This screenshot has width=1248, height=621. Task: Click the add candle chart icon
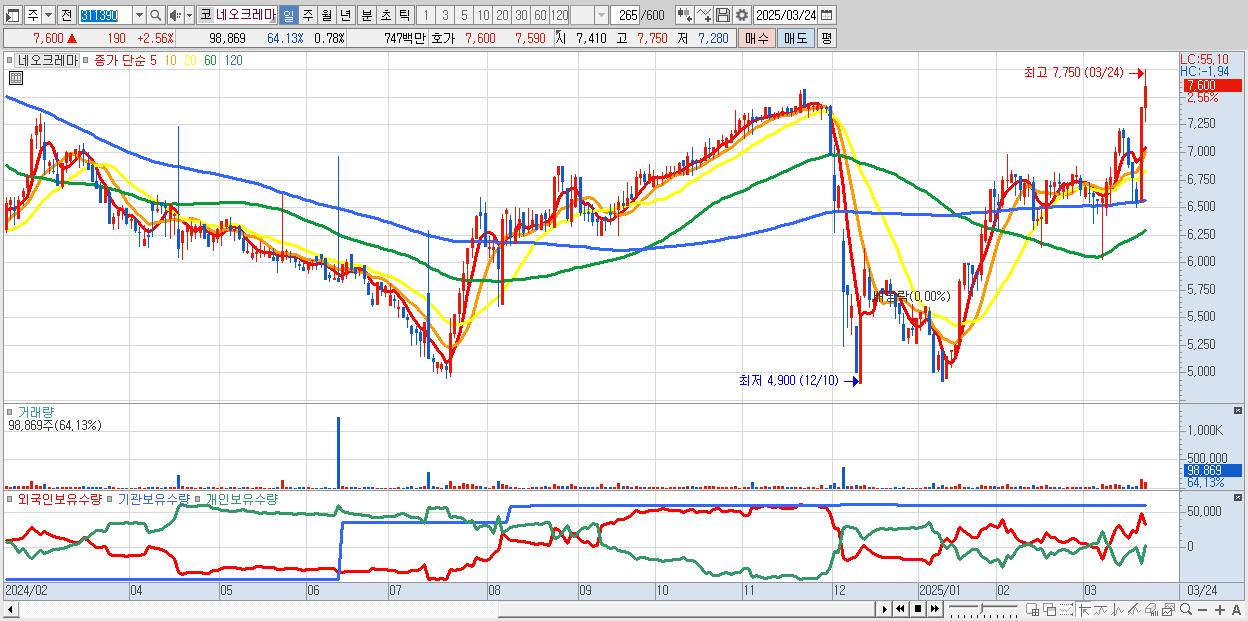[x=685, y=15]
